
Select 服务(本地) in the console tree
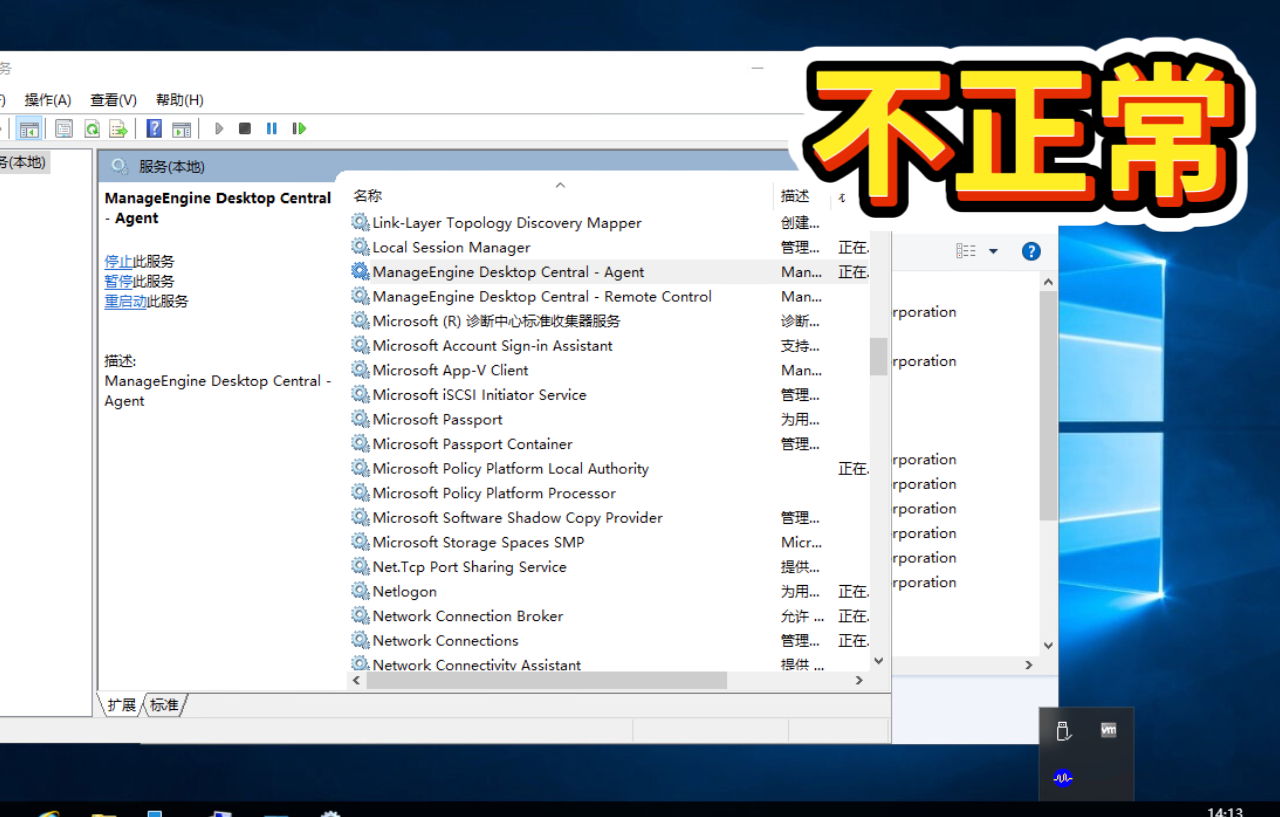pos(24,162)
